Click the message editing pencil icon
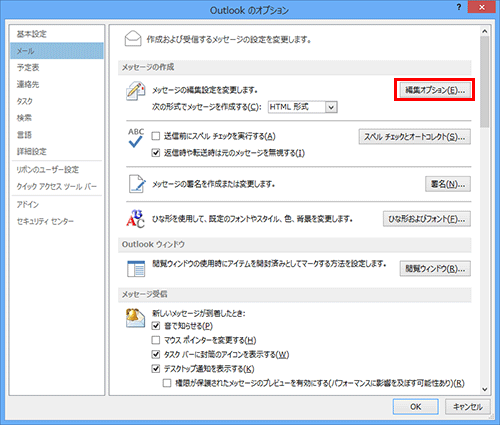The width and height of the screenshot is (500, 425). (136, 91)
